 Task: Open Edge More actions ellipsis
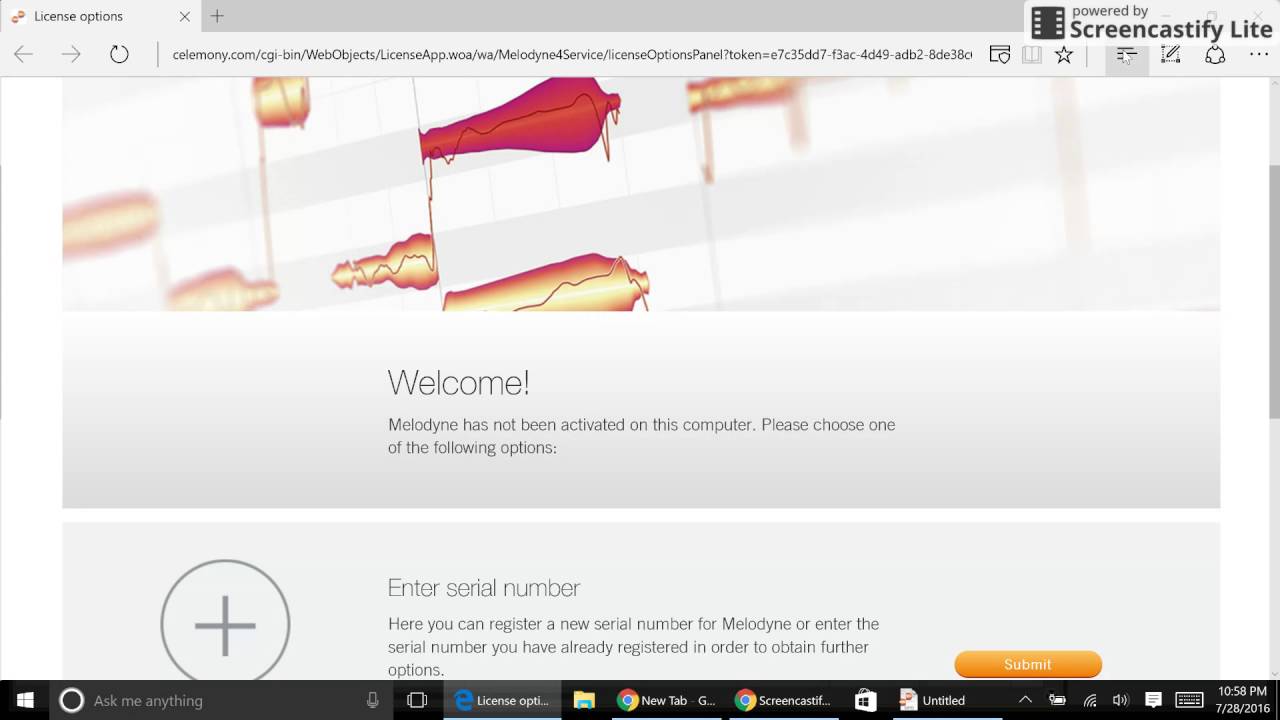[1258, 55]
